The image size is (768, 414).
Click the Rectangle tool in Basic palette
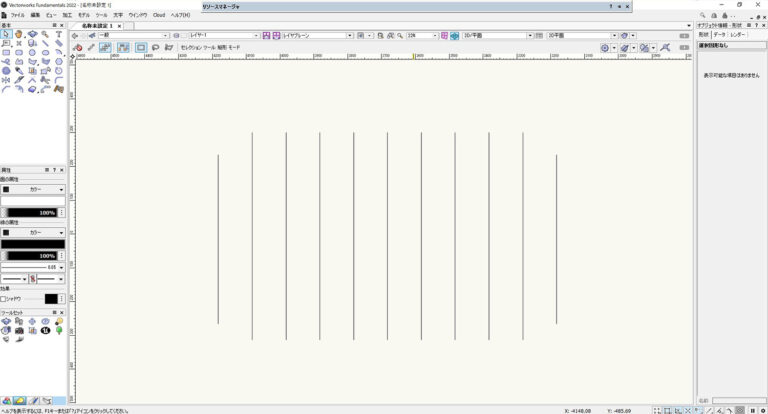tap(6, 53)
